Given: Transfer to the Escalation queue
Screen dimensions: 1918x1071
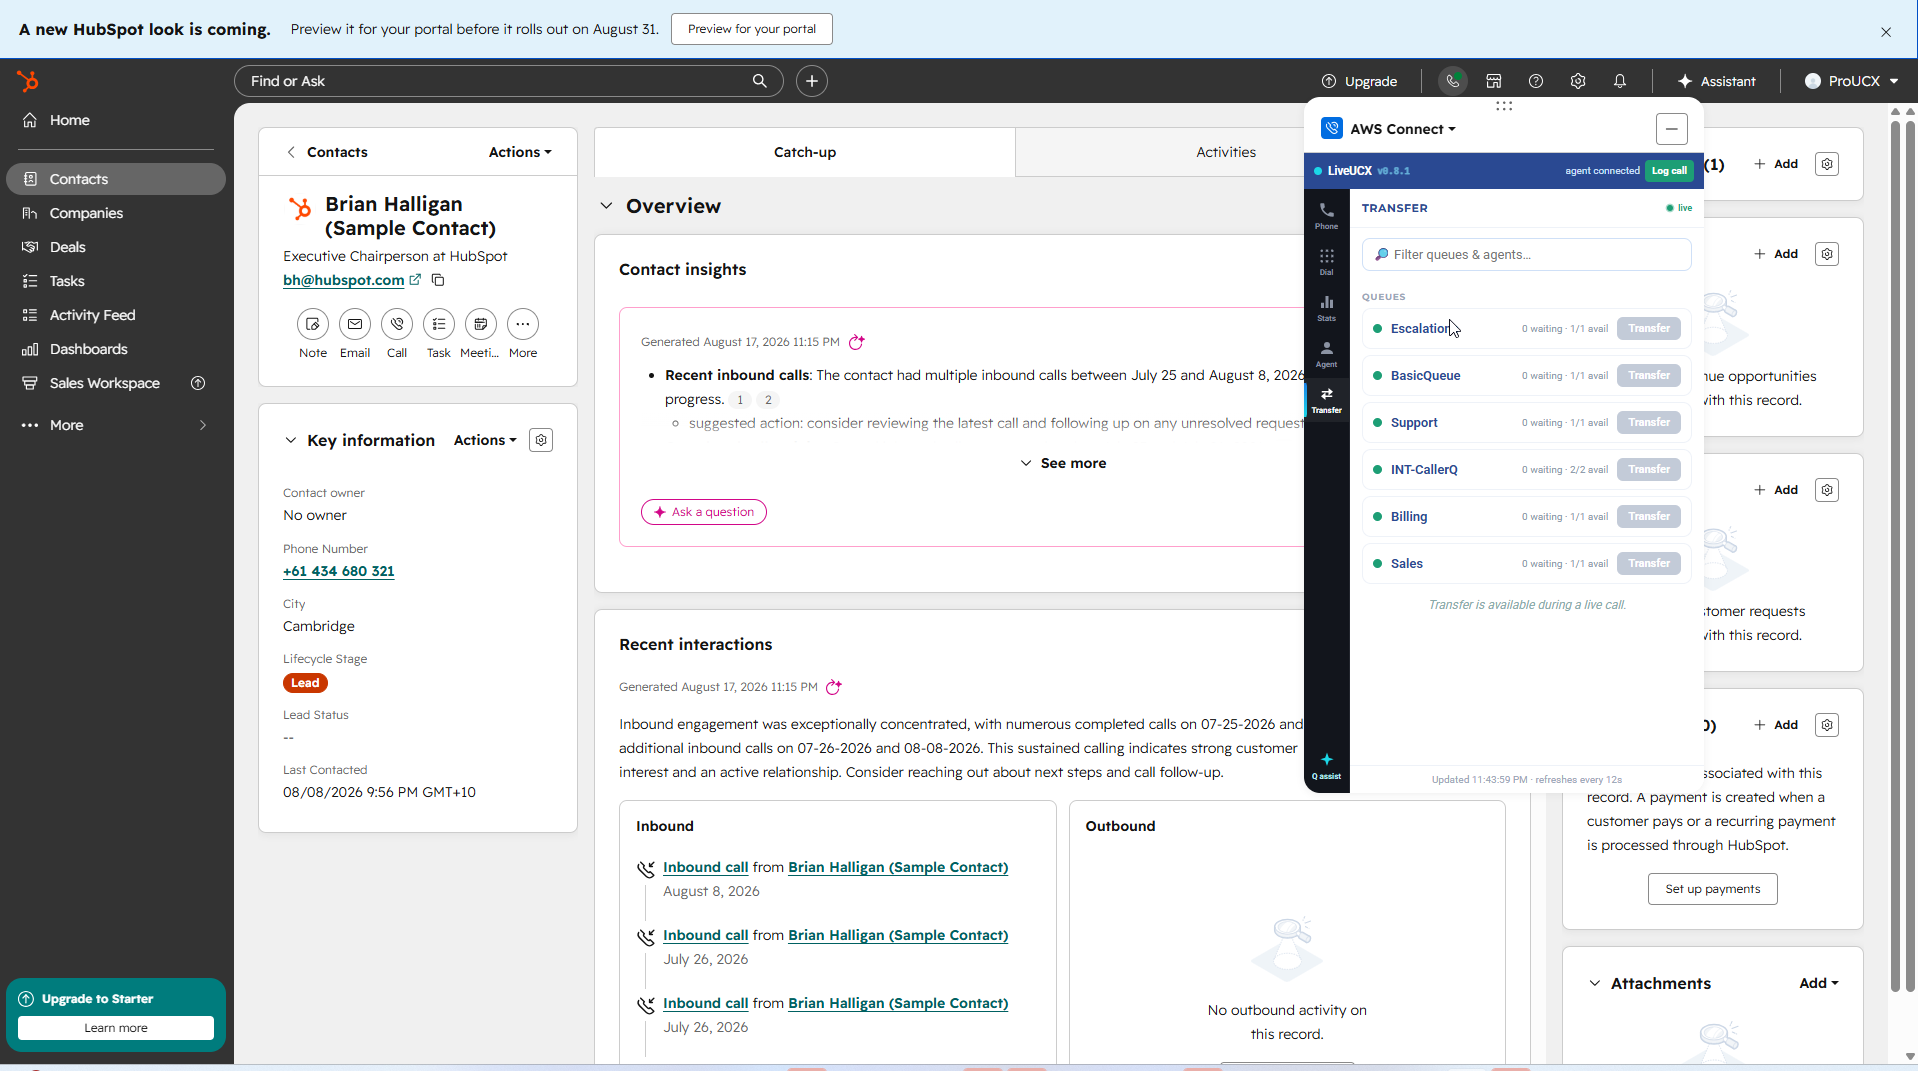Looking at the screenshot, I should coord(1649,328).
